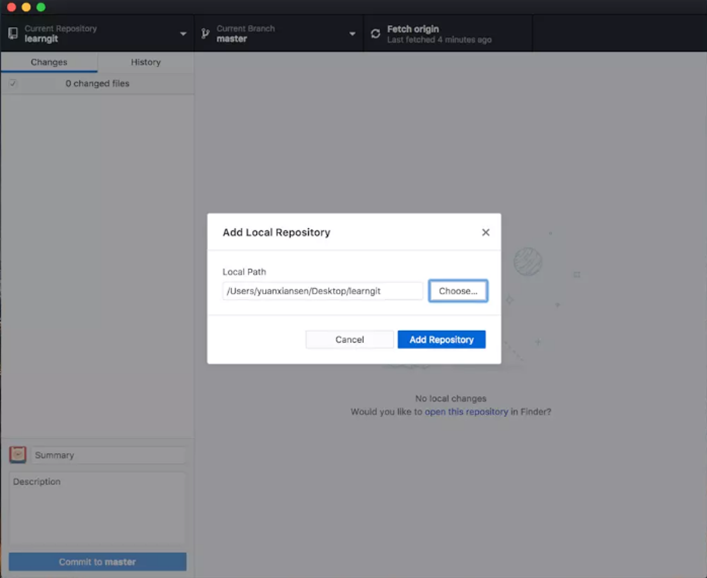Viewport: 707px width, 578px height.
Task: Click the Fetch origin sync icon
Action: [376, 34]
